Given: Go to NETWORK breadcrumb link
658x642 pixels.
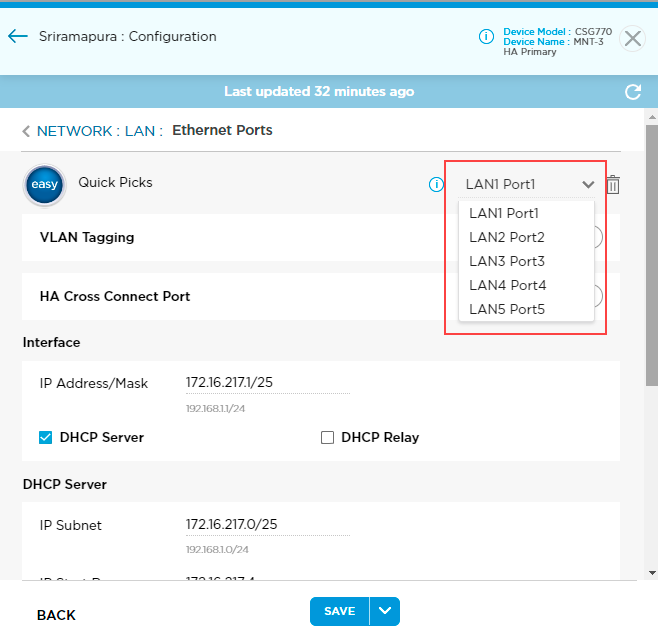Looking at the screenshot, I should (x=74, y=131).
